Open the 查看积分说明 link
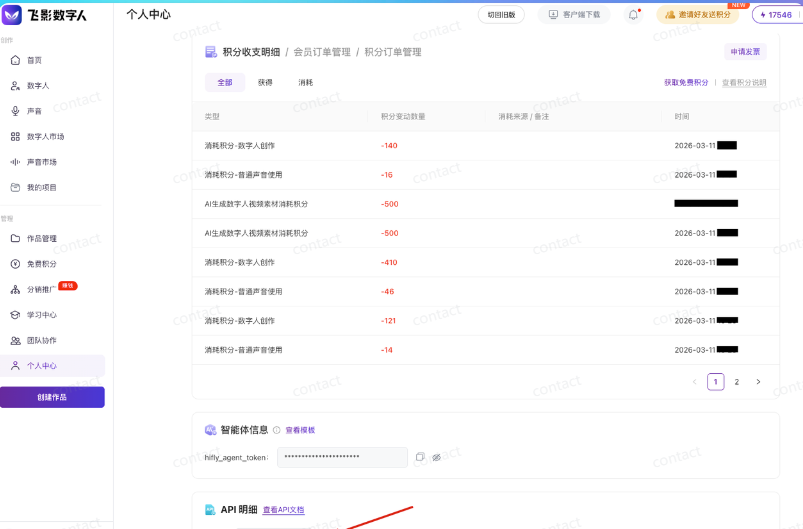803x529 pixels. tap(744, 82)
